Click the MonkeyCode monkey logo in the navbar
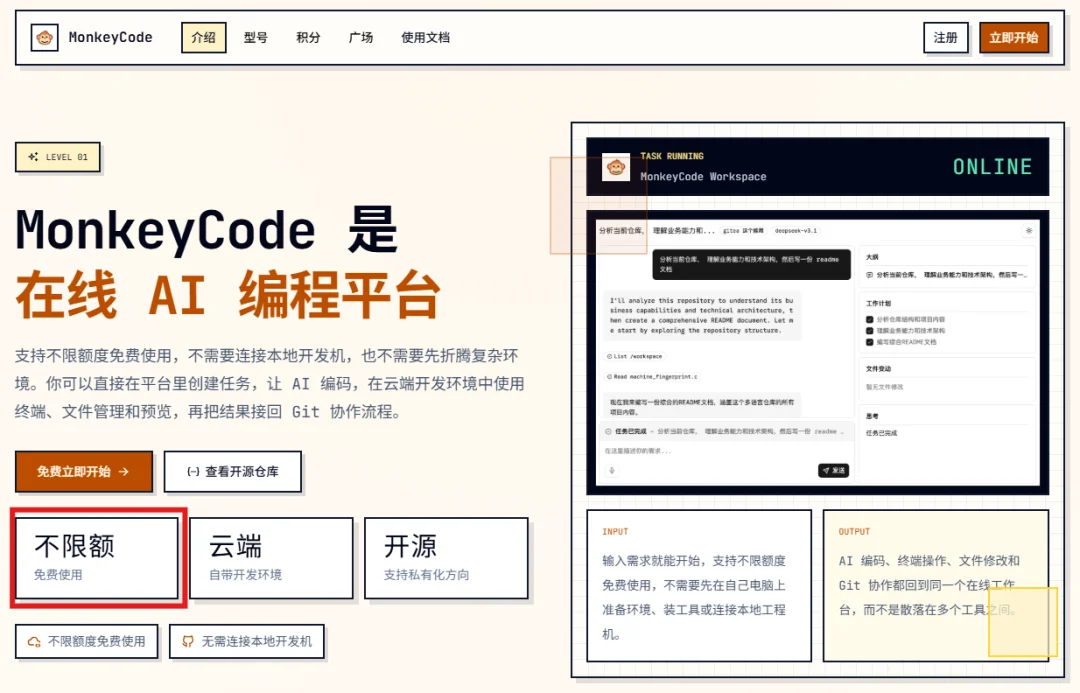The height and width of the screenshot is (693, 1080). tap(45, 37)
